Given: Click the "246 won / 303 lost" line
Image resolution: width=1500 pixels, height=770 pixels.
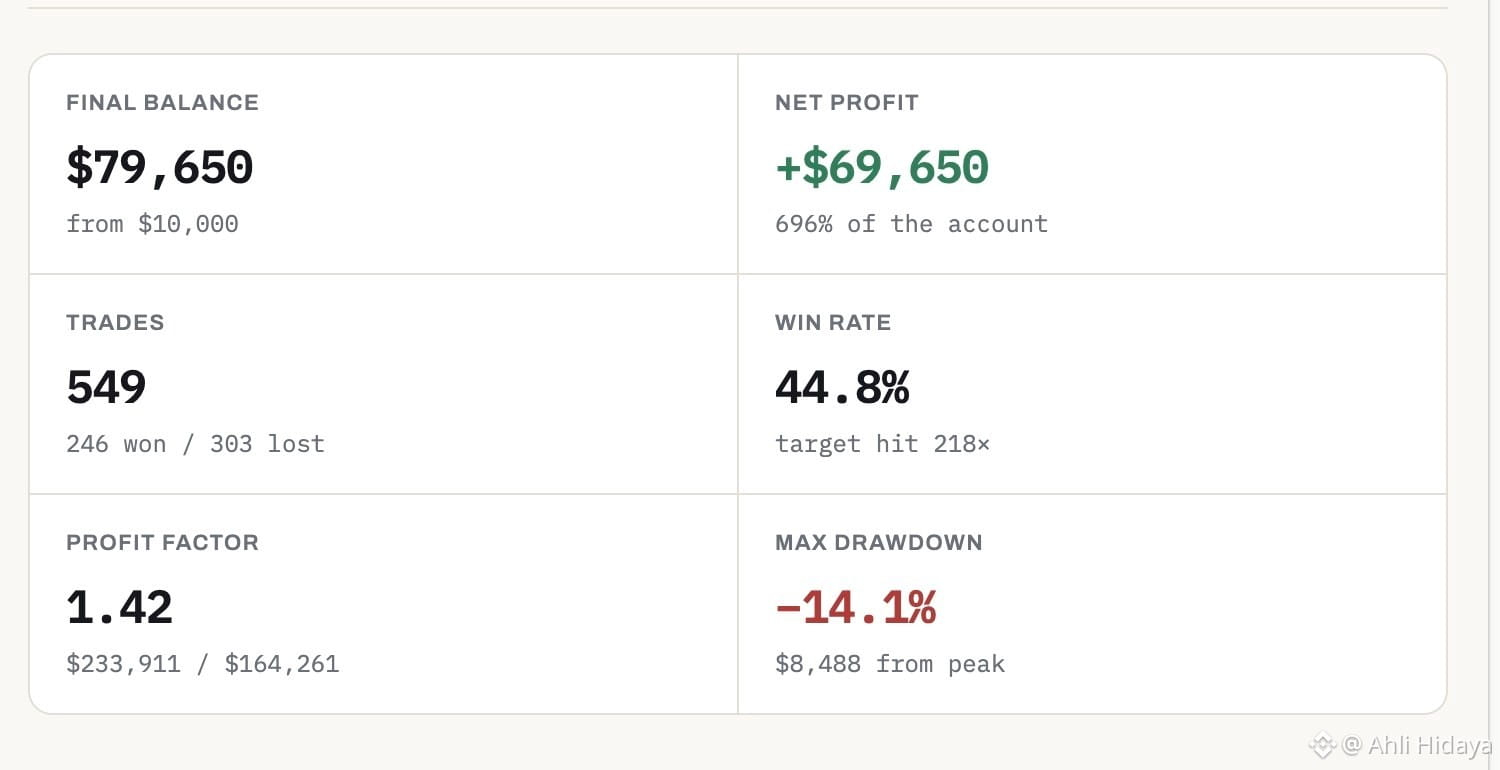Looking at the screenshot, I should point(195,444).
